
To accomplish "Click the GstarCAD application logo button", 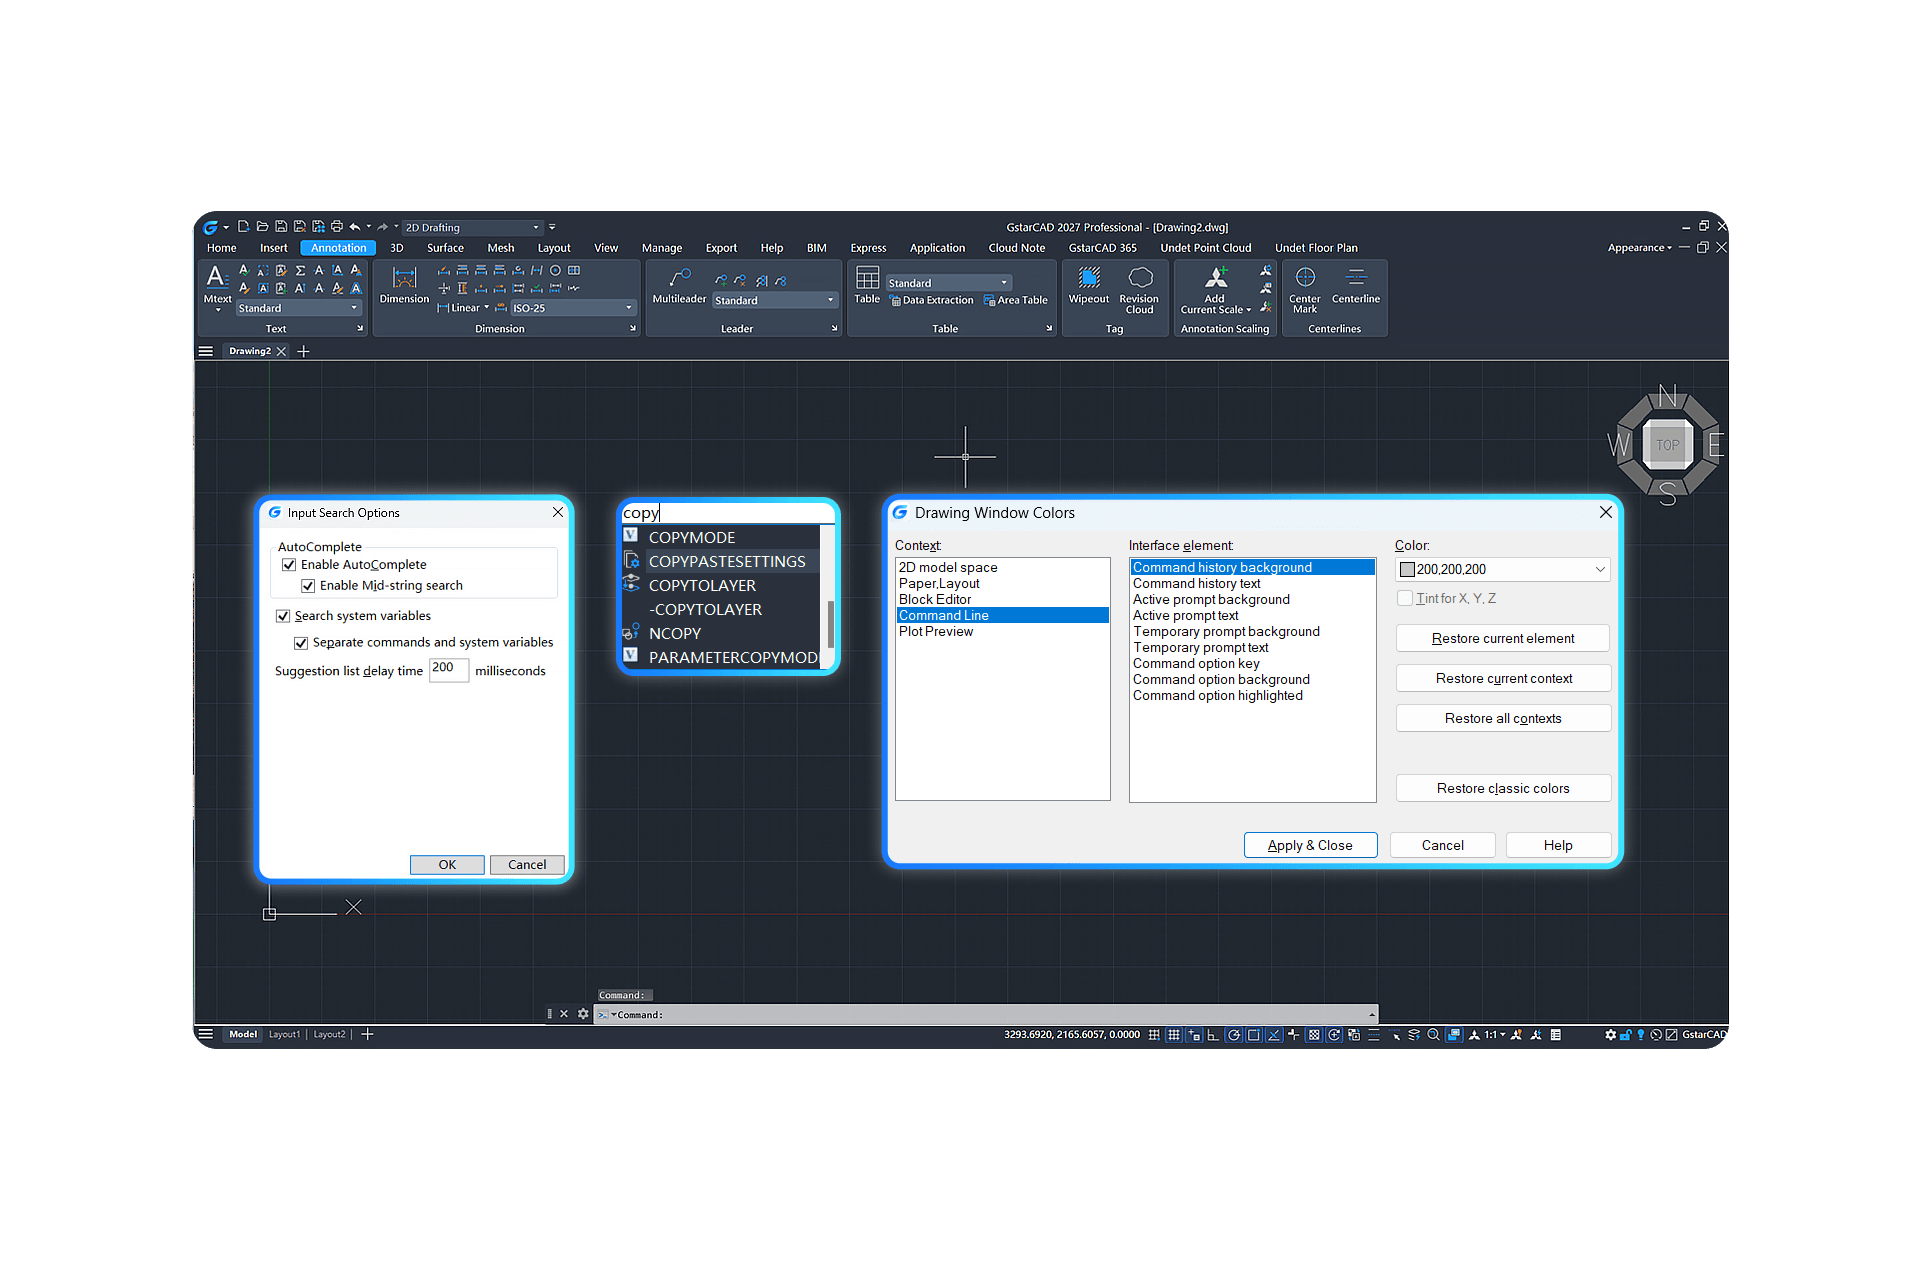I will coord(211,227).
